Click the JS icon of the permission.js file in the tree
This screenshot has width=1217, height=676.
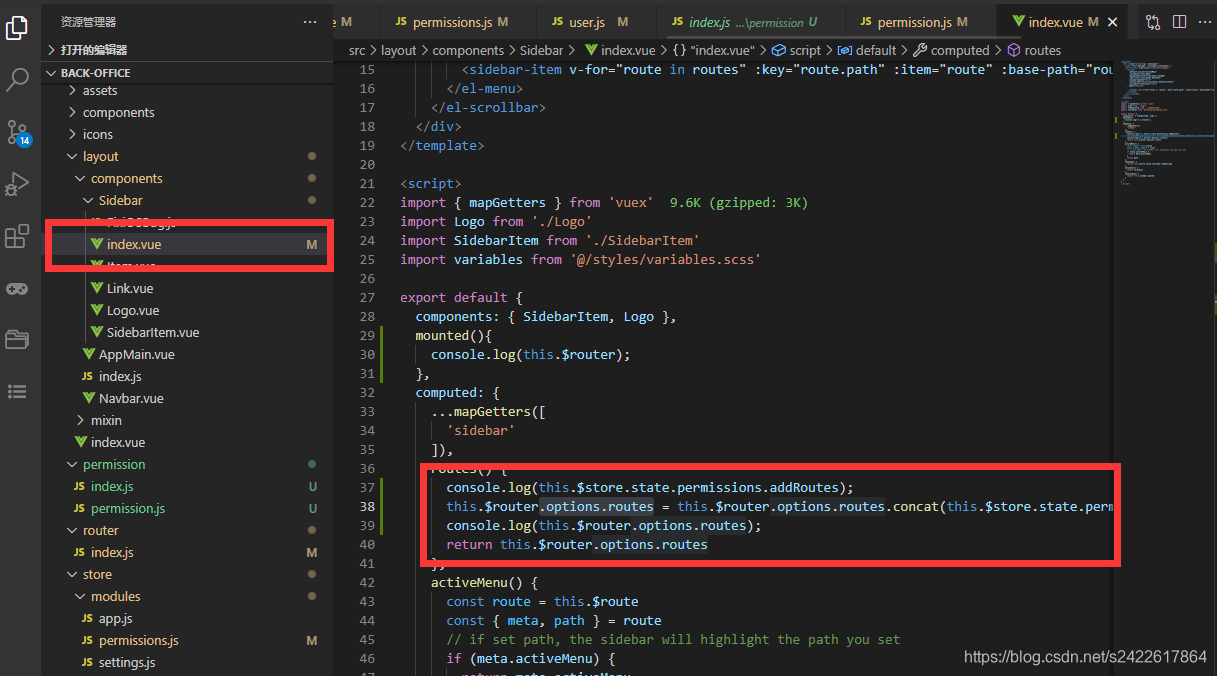tap(81, 508)
